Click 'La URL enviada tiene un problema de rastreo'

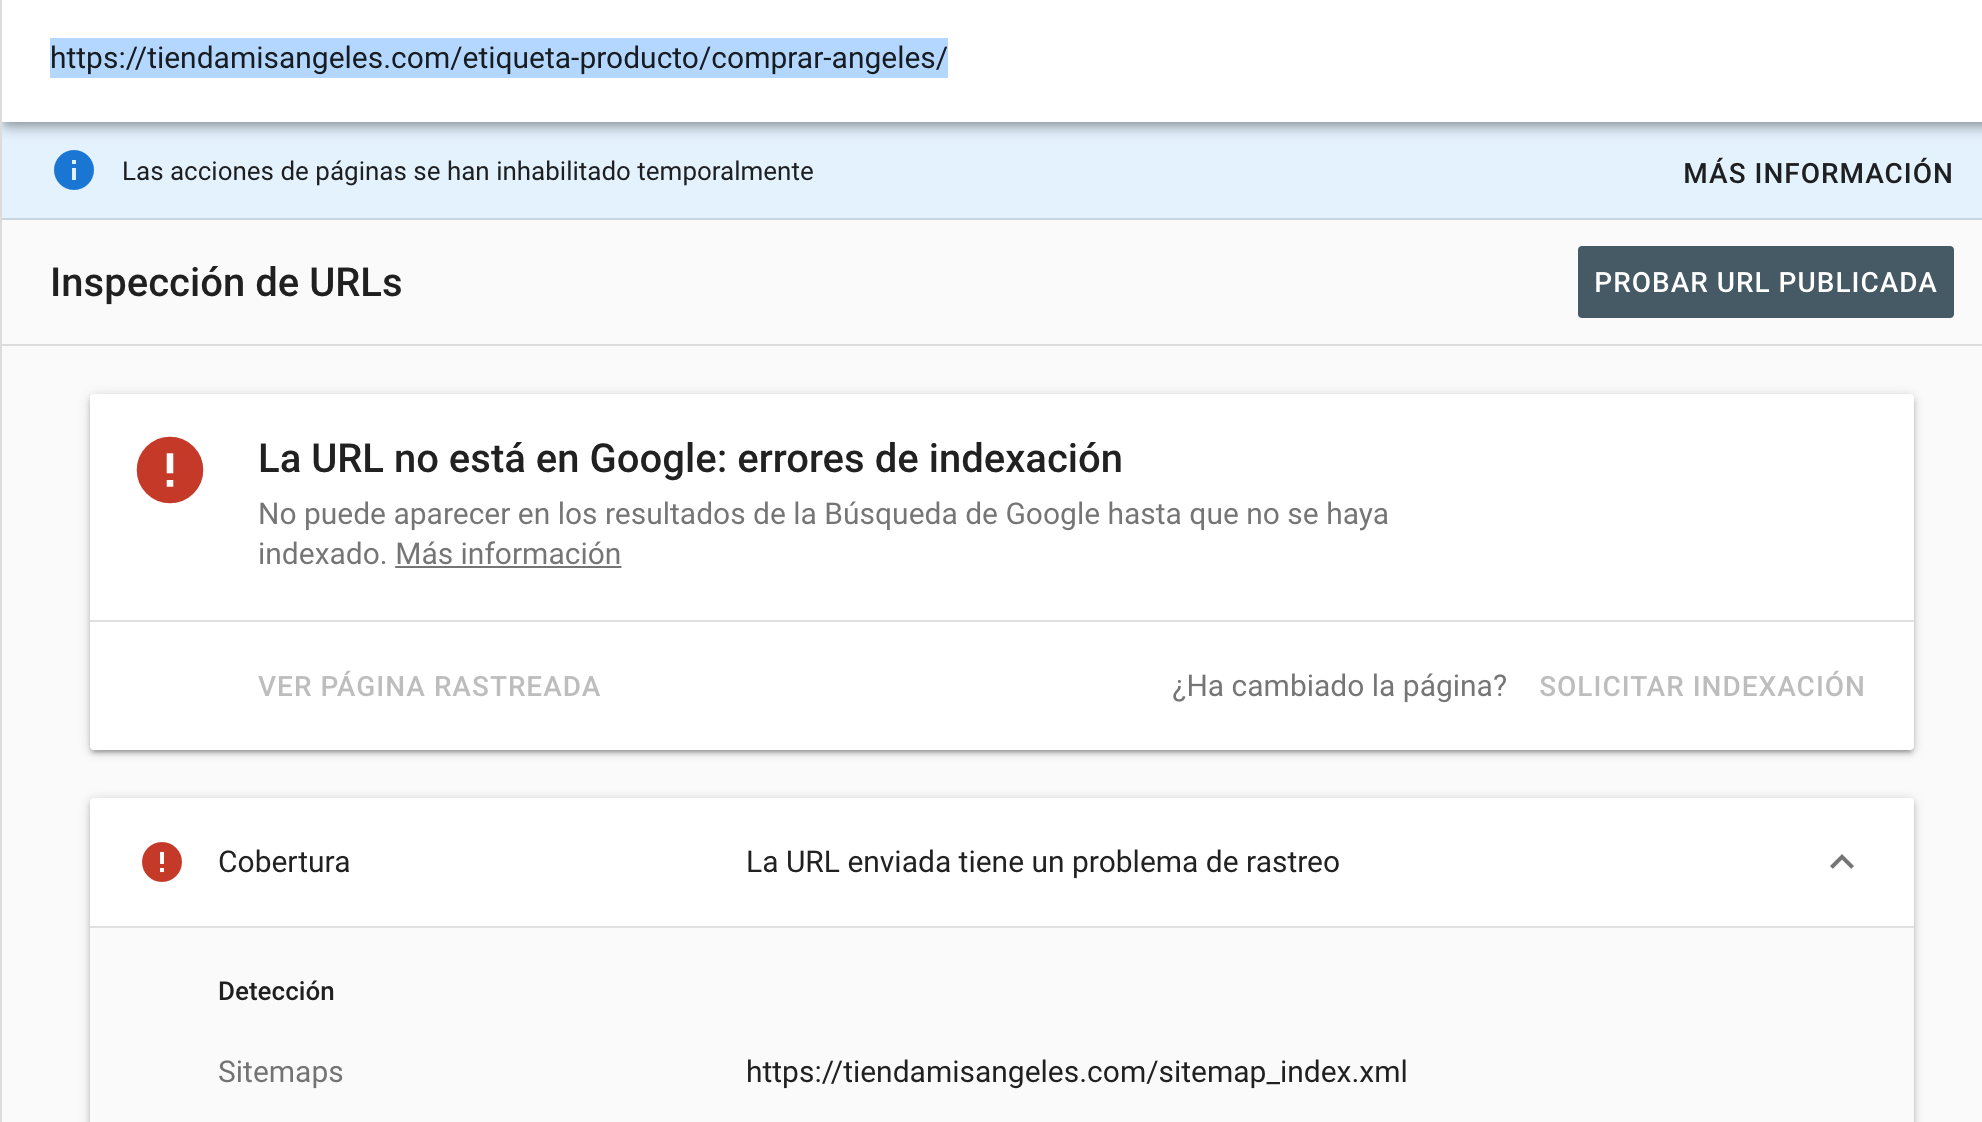pyautogui.click(x=1042, y=862)
